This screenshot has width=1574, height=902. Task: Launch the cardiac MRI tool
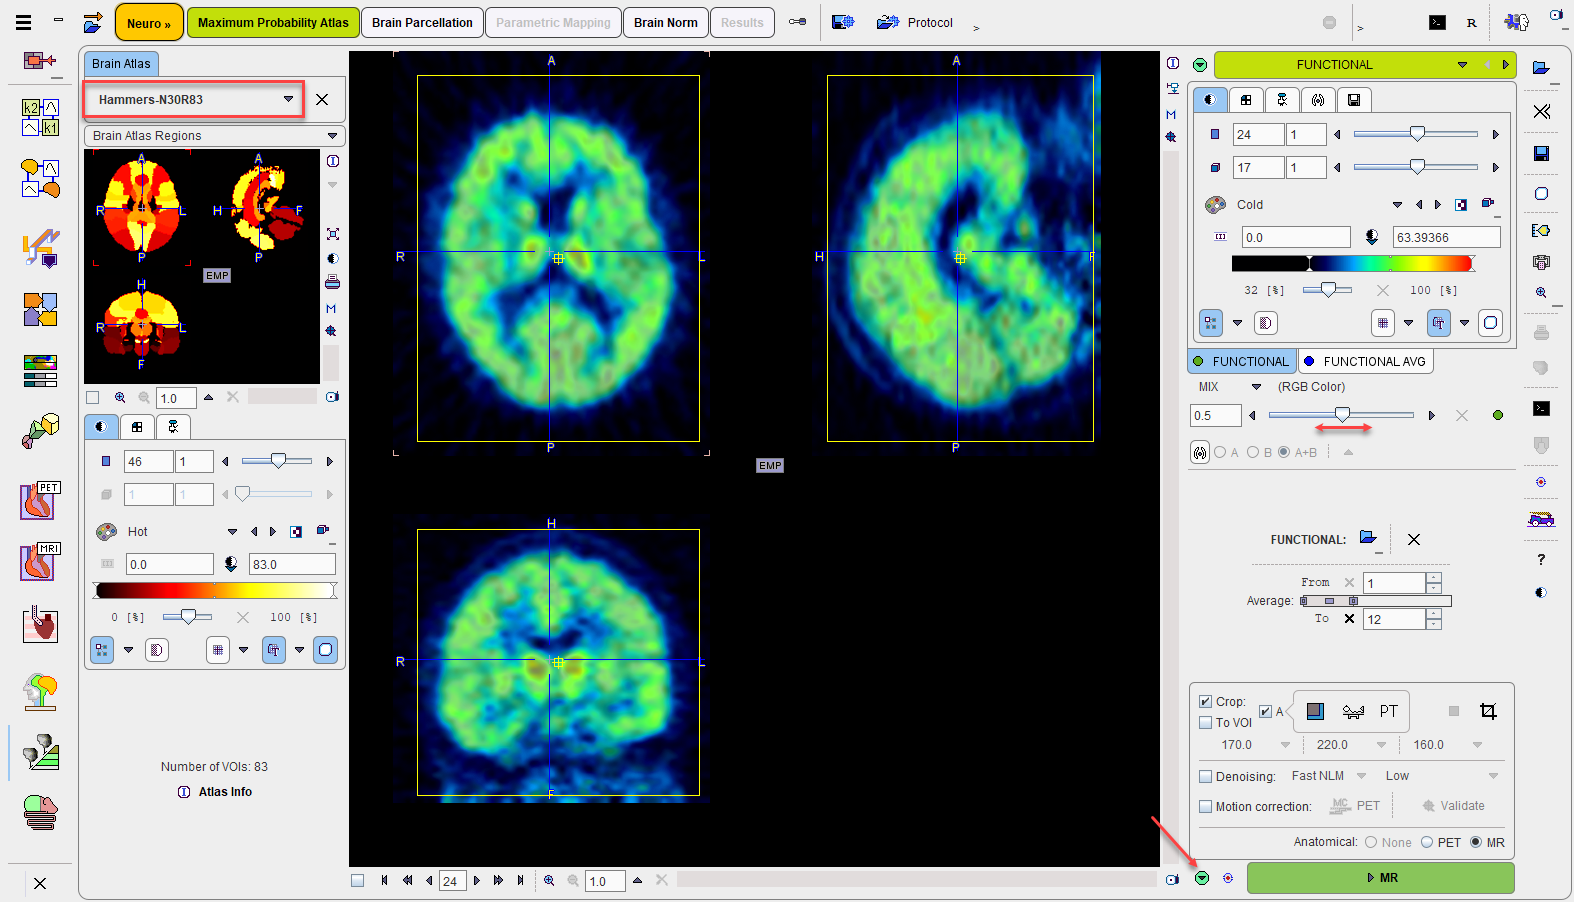click(40, 561)
